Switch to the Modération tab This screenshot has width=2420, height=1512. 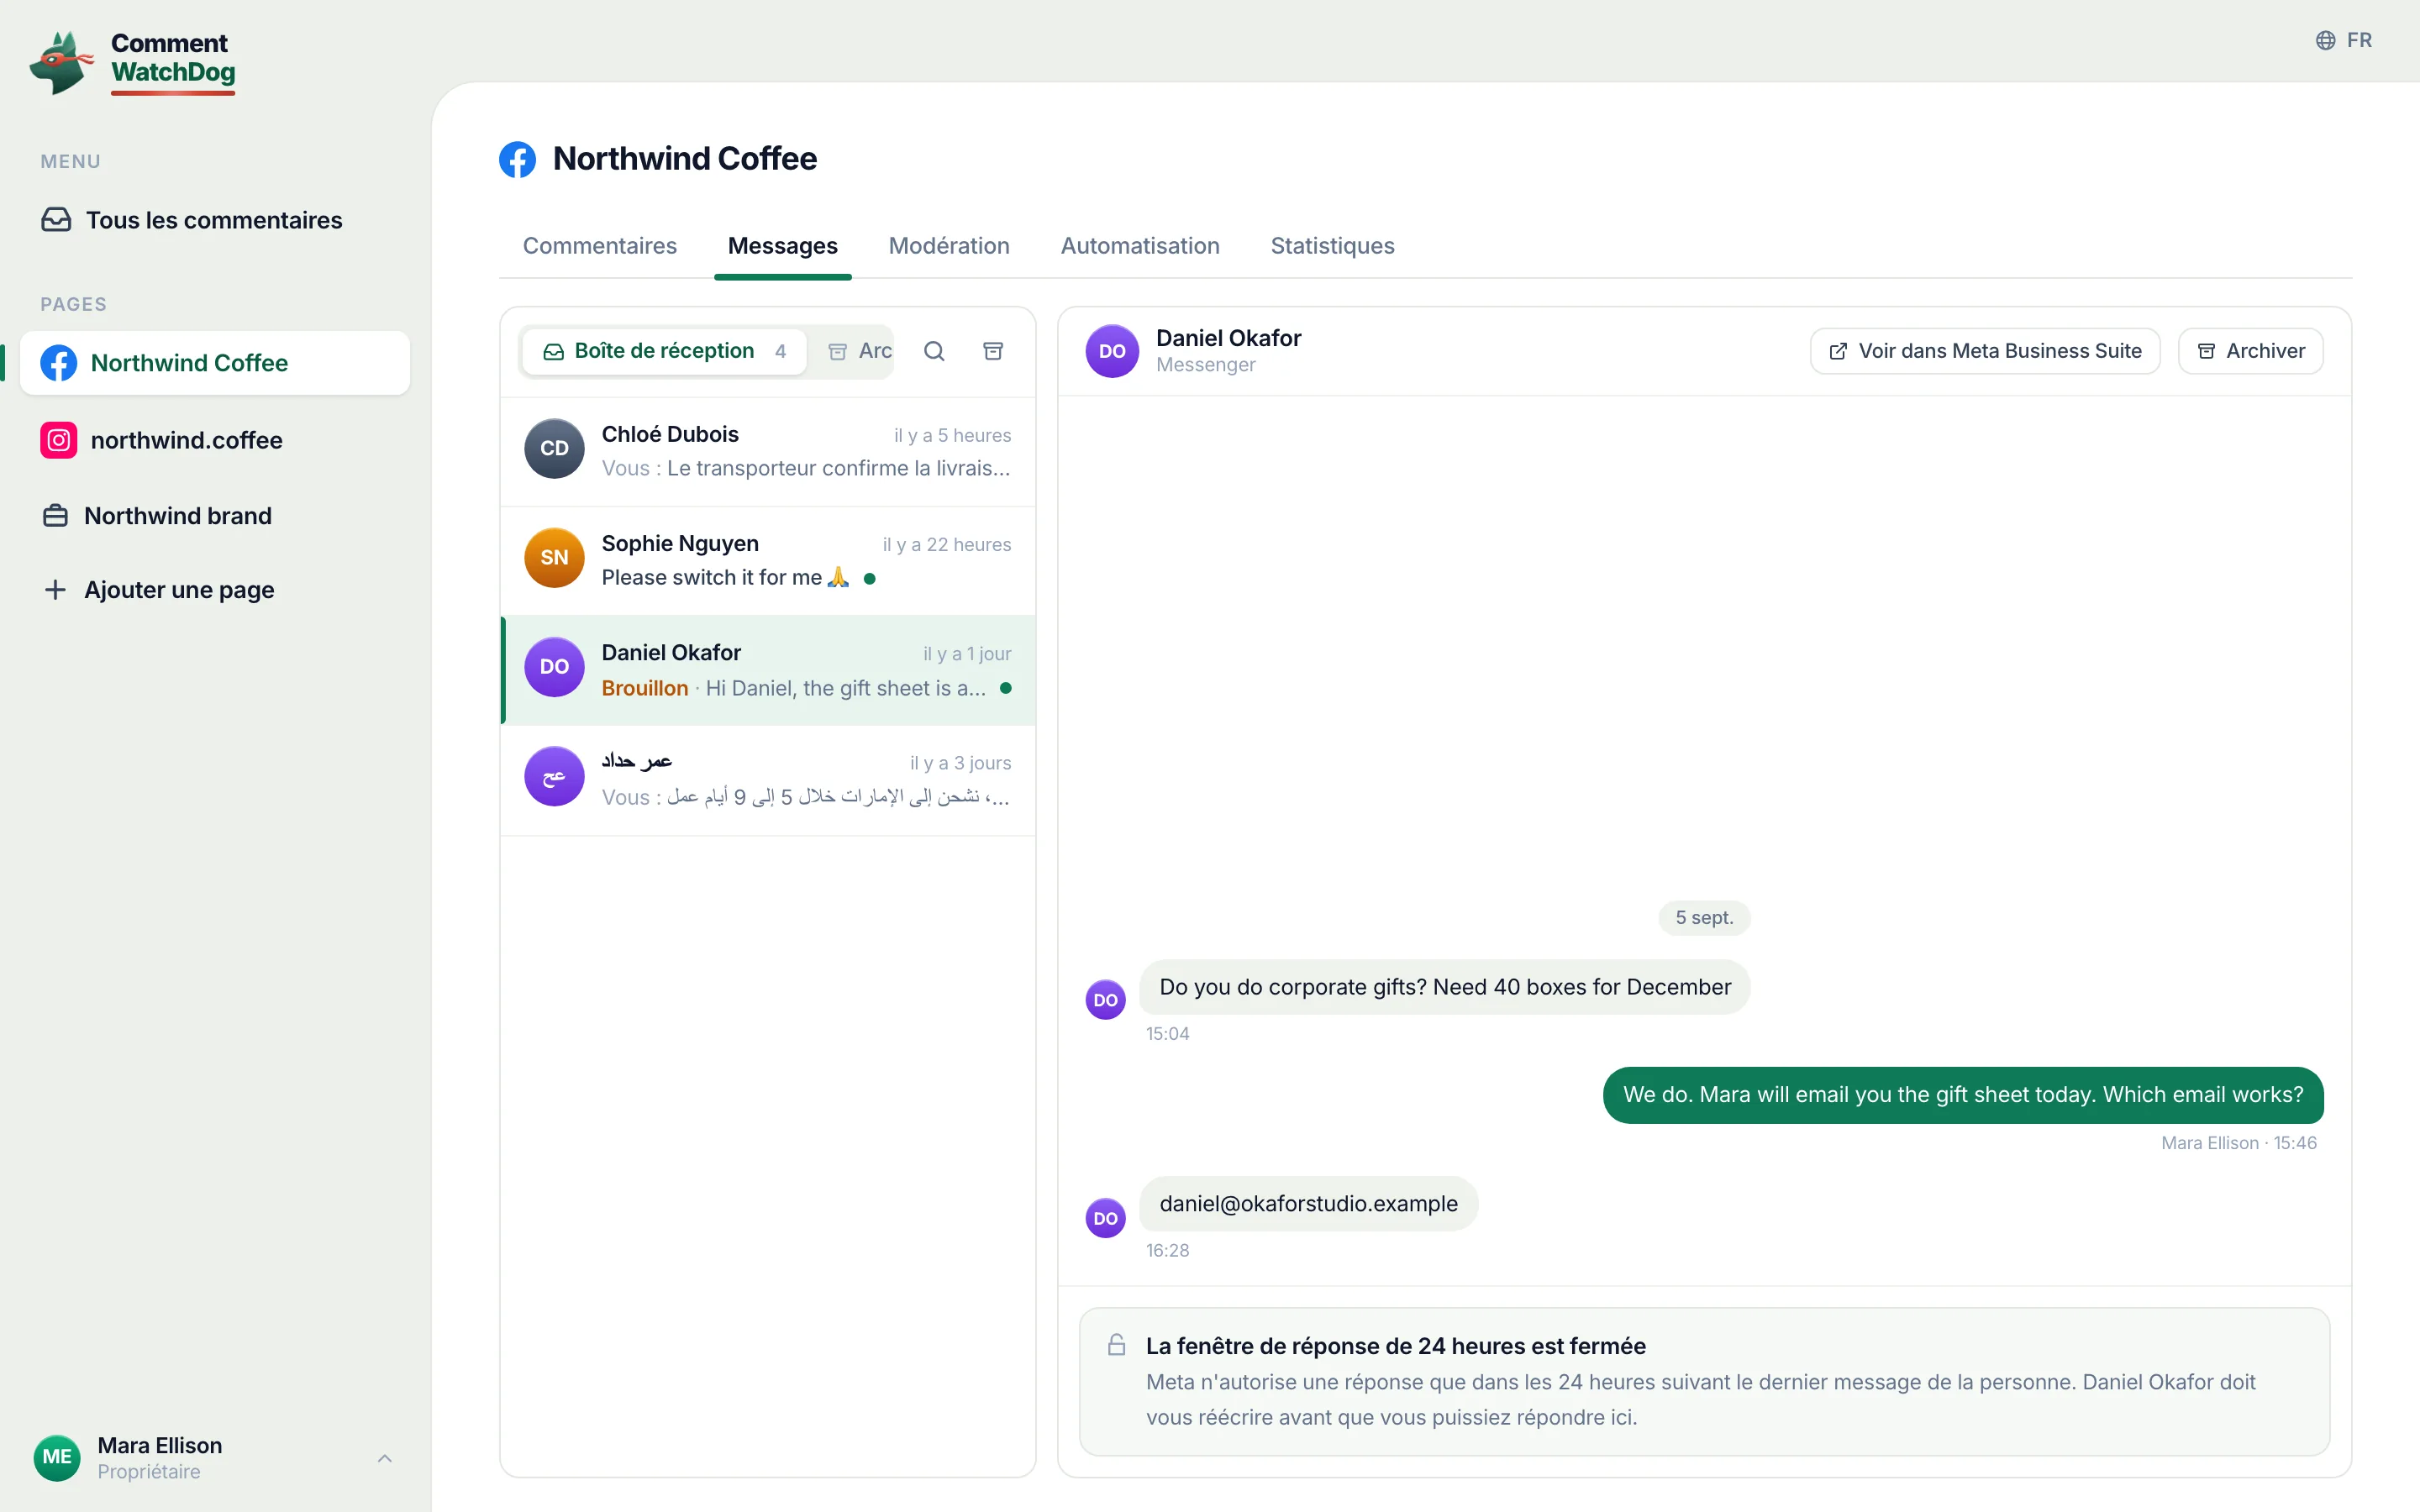(x=948, y=246)
